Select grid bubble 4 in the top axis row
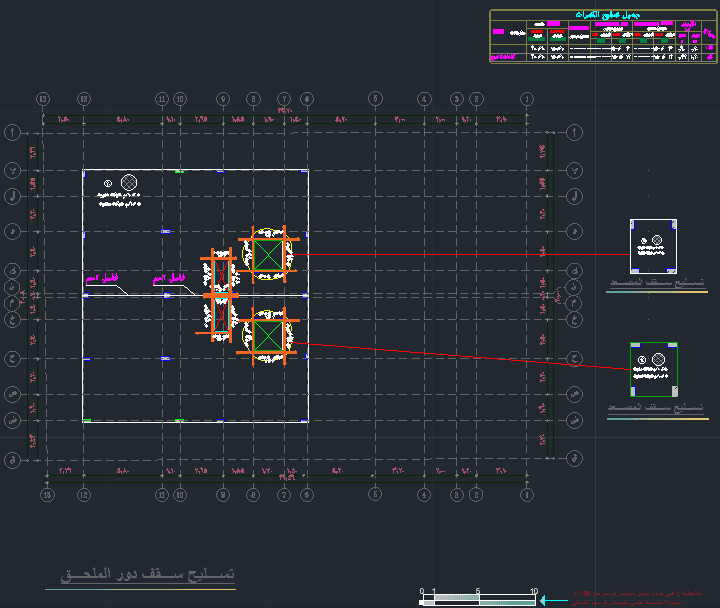The height and width of the screenshot is (608, 720). (x=424, y=99)
